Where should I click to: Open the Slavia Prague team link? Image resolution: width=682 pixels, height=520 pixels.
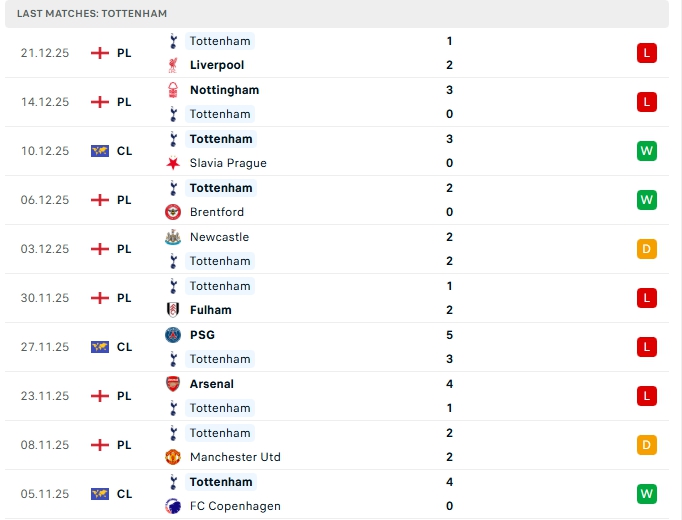click(228, 163)
